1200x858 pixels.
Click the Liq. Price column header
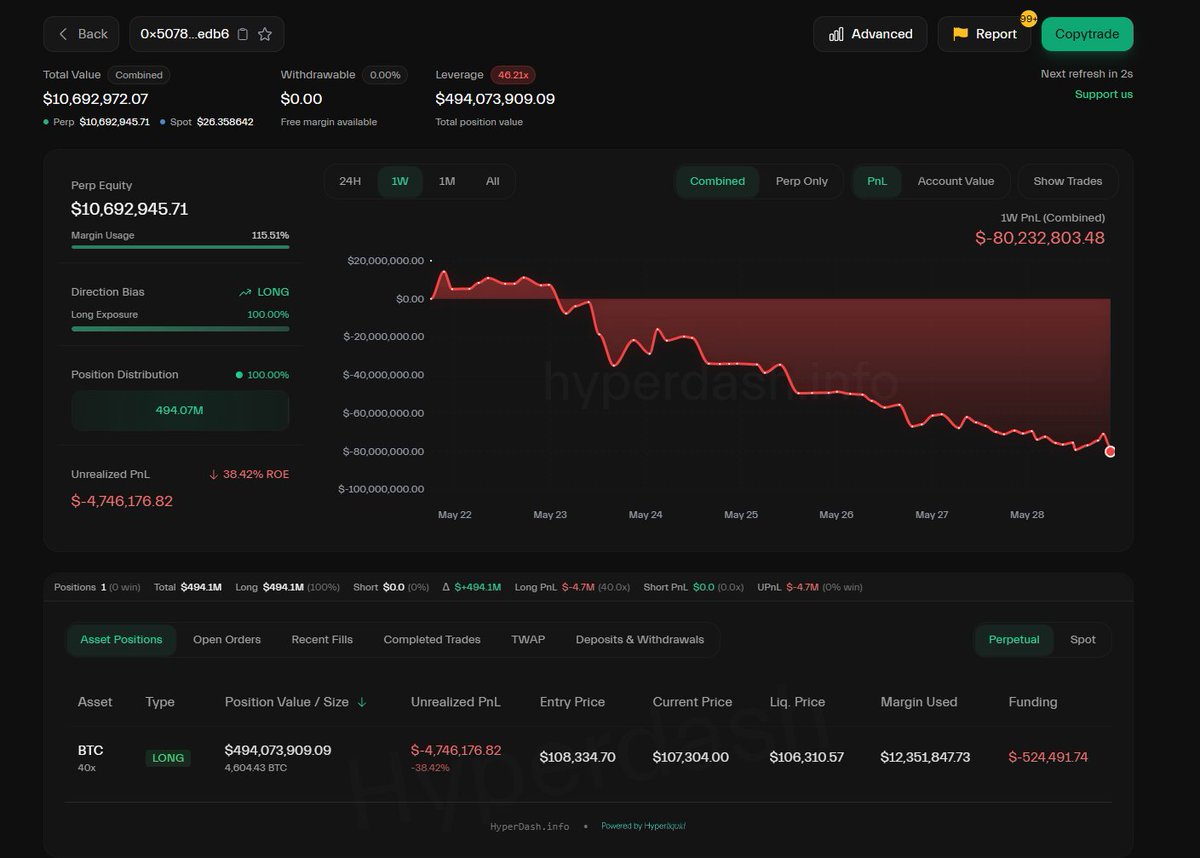(x=798, y=702)
